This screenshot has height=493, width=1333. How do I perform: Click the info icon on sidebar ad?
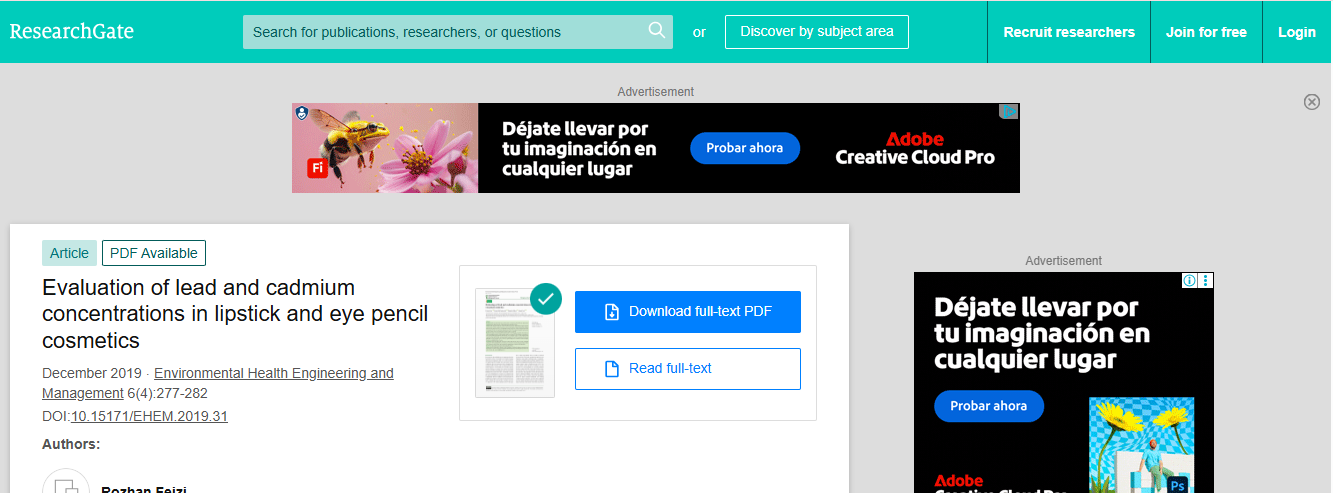tap(1190, 281)
